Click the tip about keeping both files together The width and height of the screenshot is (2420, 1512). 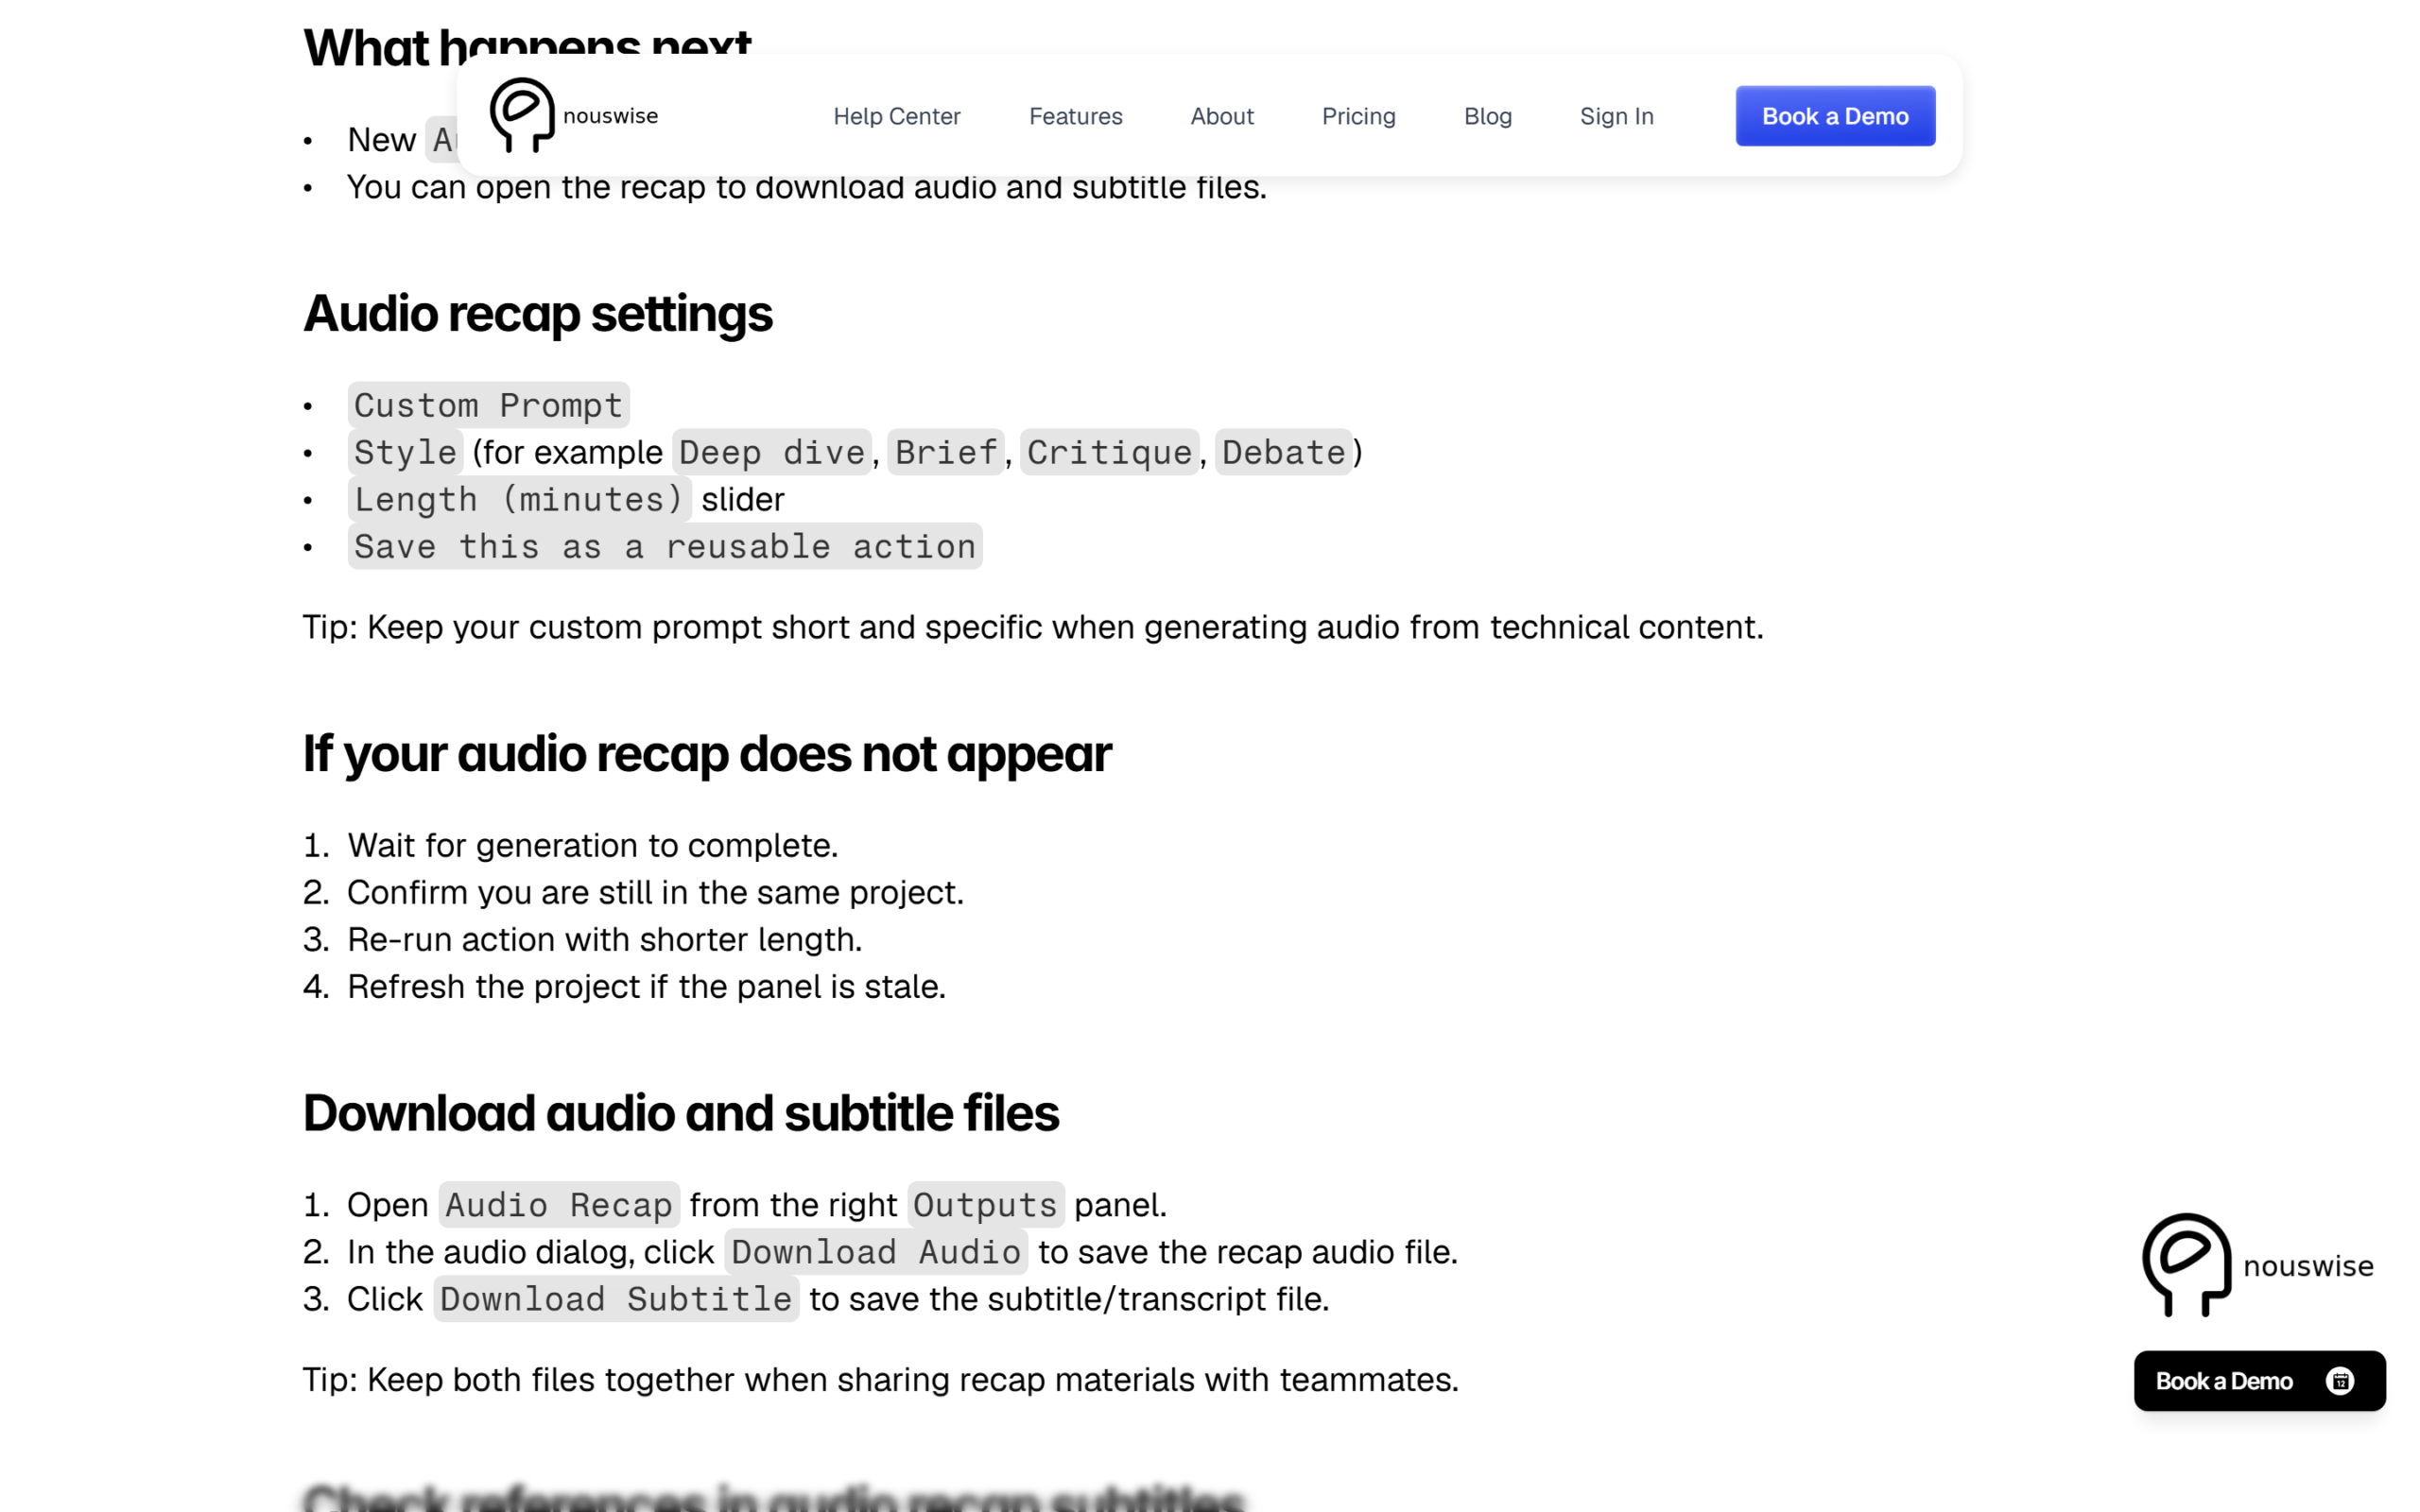point(880,1379)
